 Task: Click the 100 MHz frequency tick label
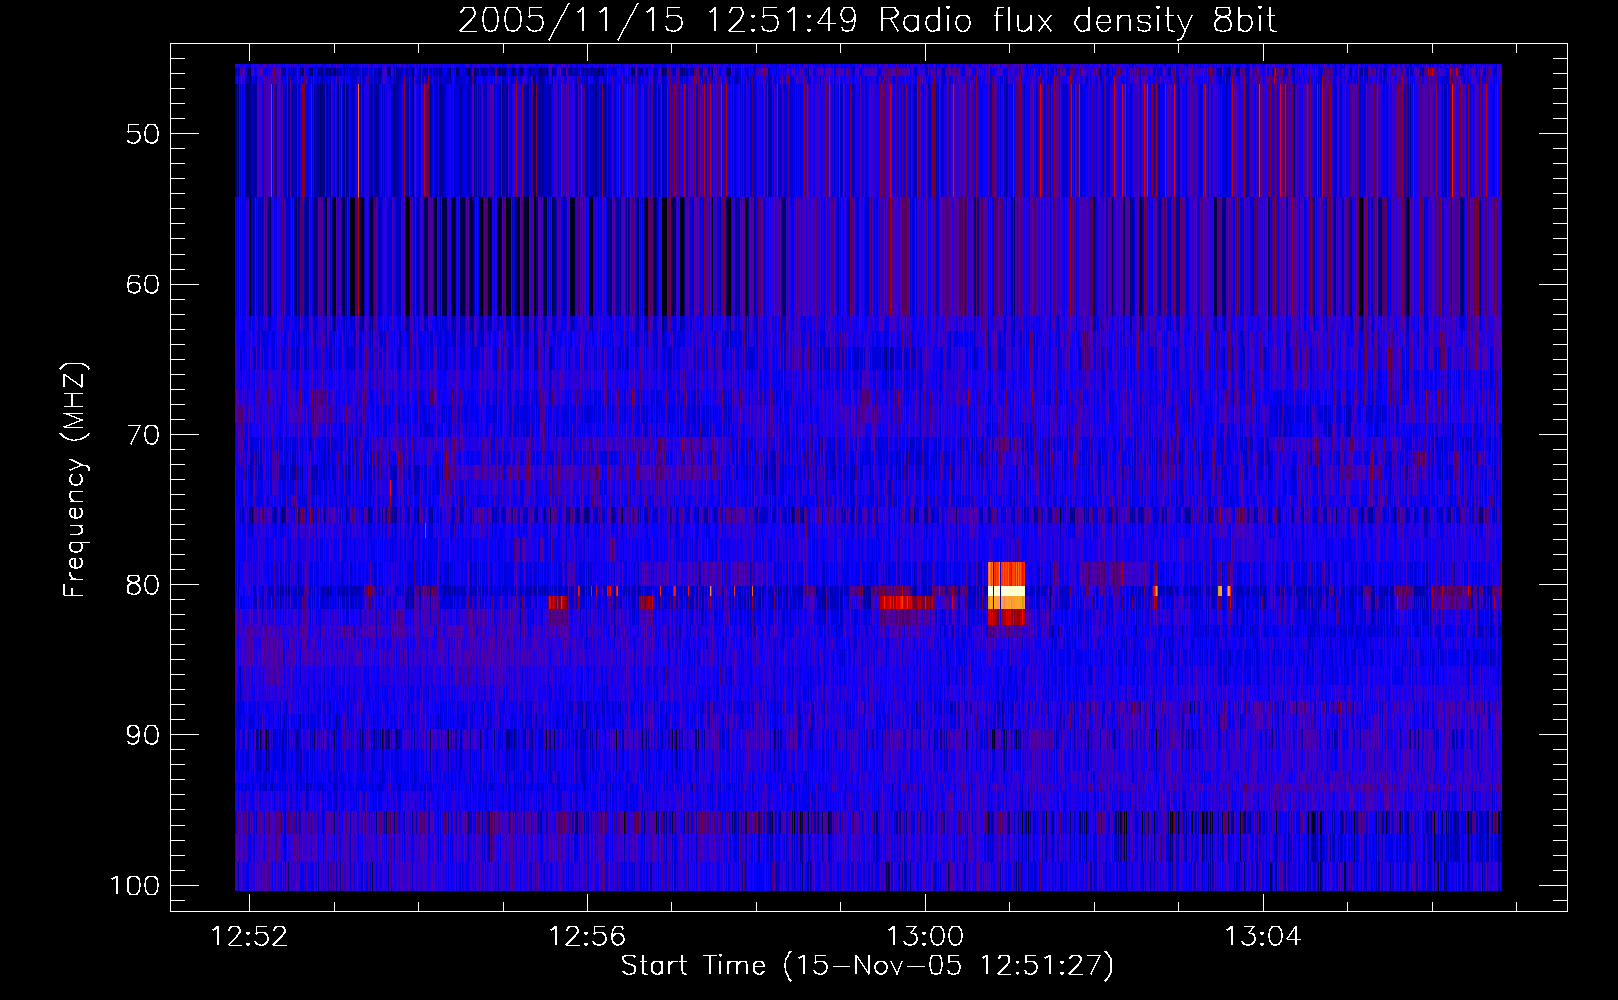(x=135, y=886)
